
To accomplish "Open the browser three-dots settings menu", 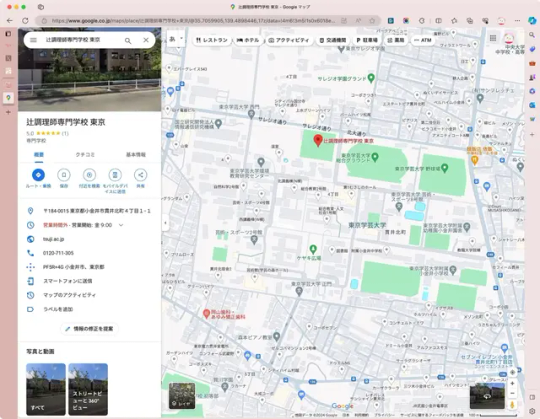I will tap(517, 21).
